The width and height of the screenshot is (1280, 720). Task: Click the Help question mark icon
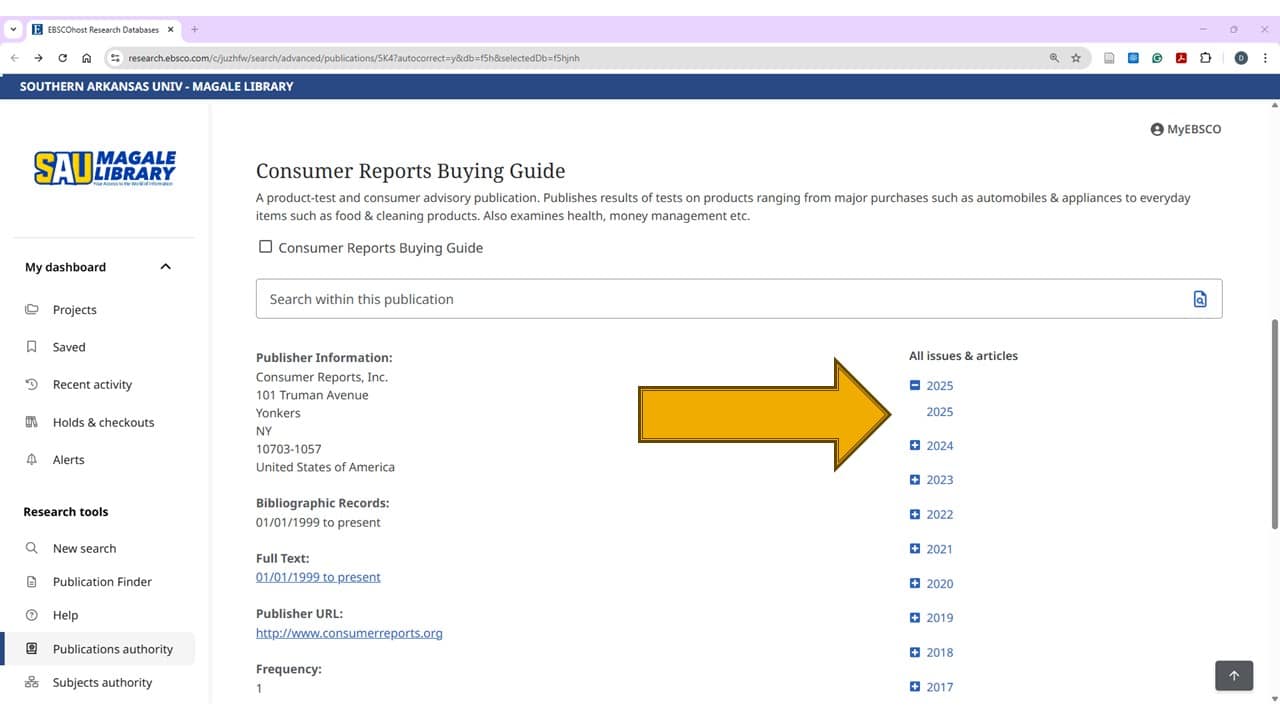pos(31,615)
